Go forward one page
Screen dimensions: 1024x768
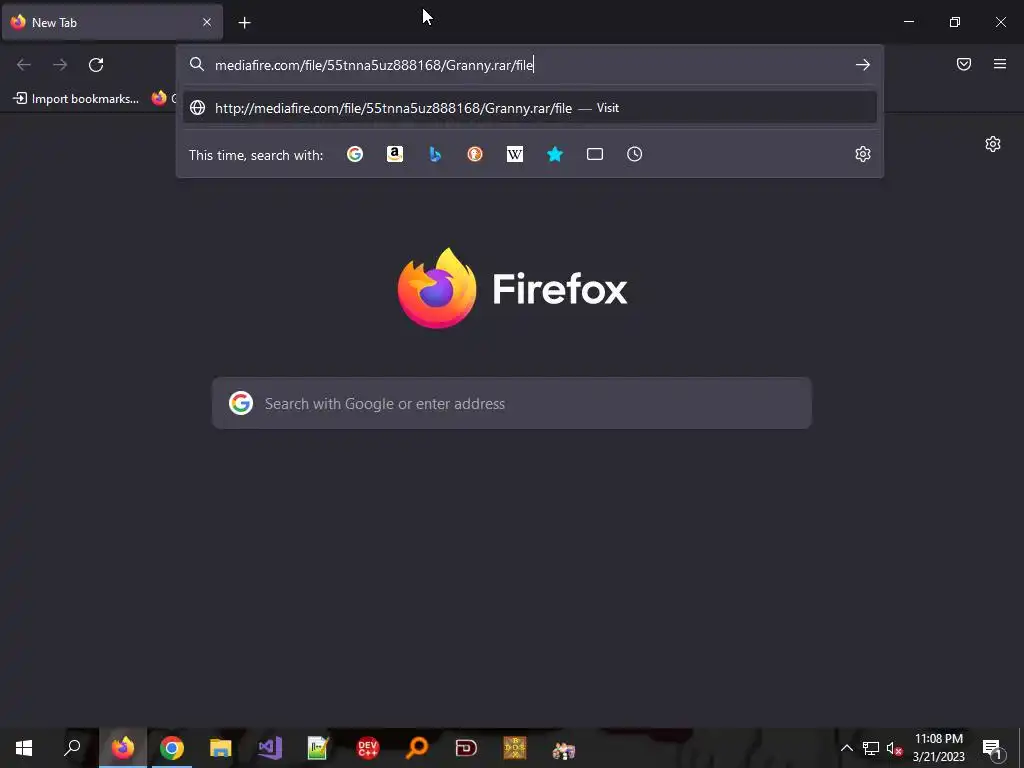[x=60, y=65]
